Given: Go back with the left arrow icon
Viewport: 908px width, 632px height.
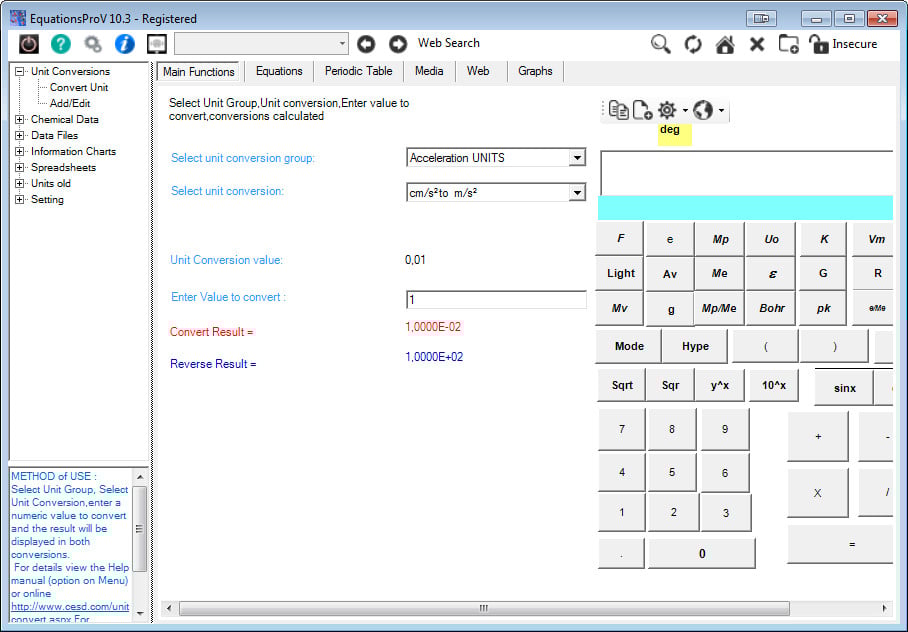Looking at the screenshot, I should point(366,44).
